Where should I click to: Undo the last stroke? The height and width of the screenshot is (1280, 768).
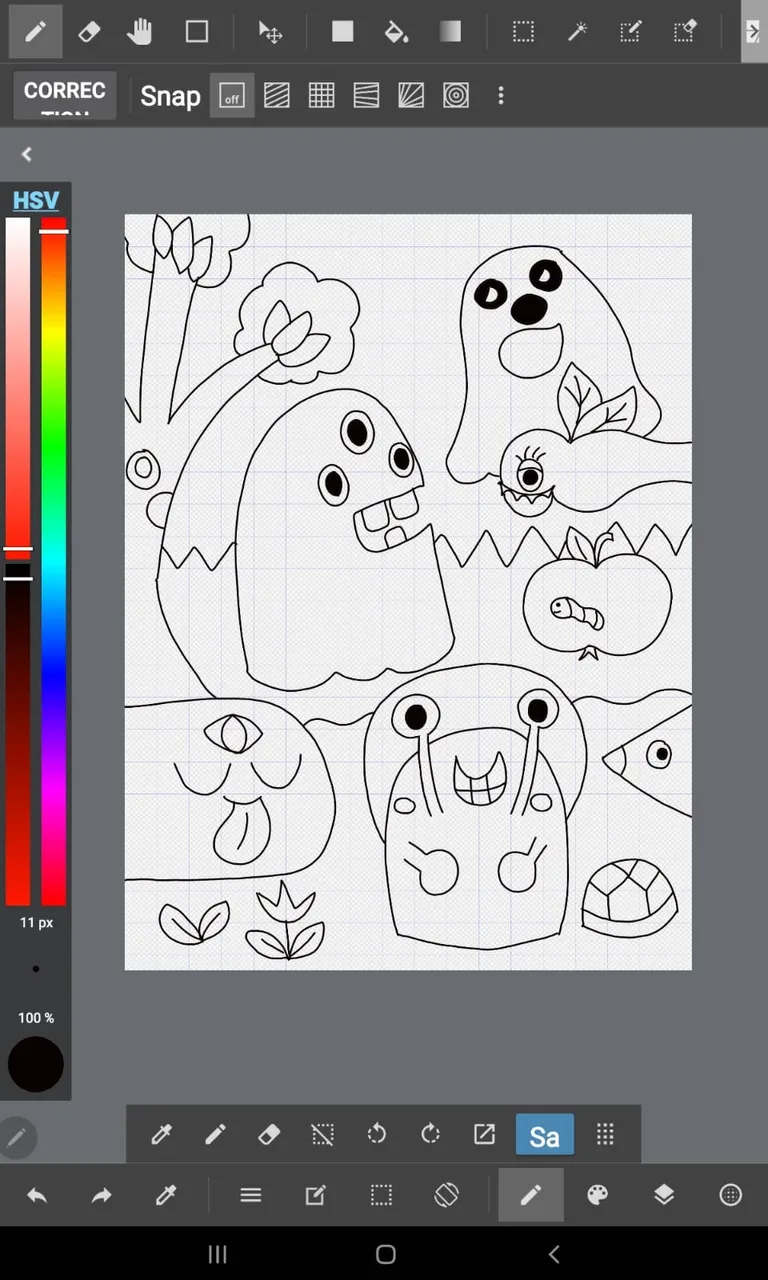coord(37,1195)
